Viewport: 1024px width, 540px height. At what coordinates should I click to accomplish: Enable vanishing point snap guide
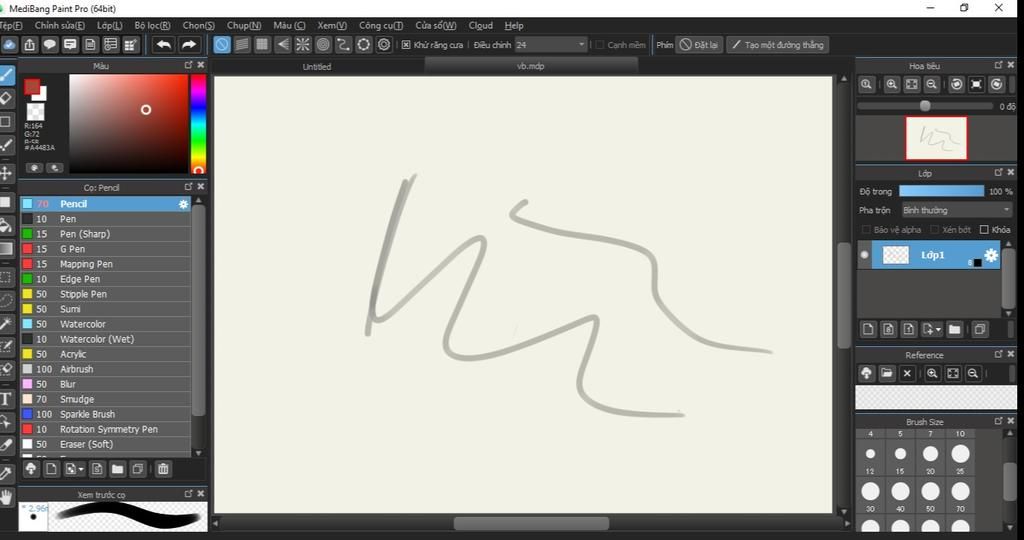tap(283, 44)
